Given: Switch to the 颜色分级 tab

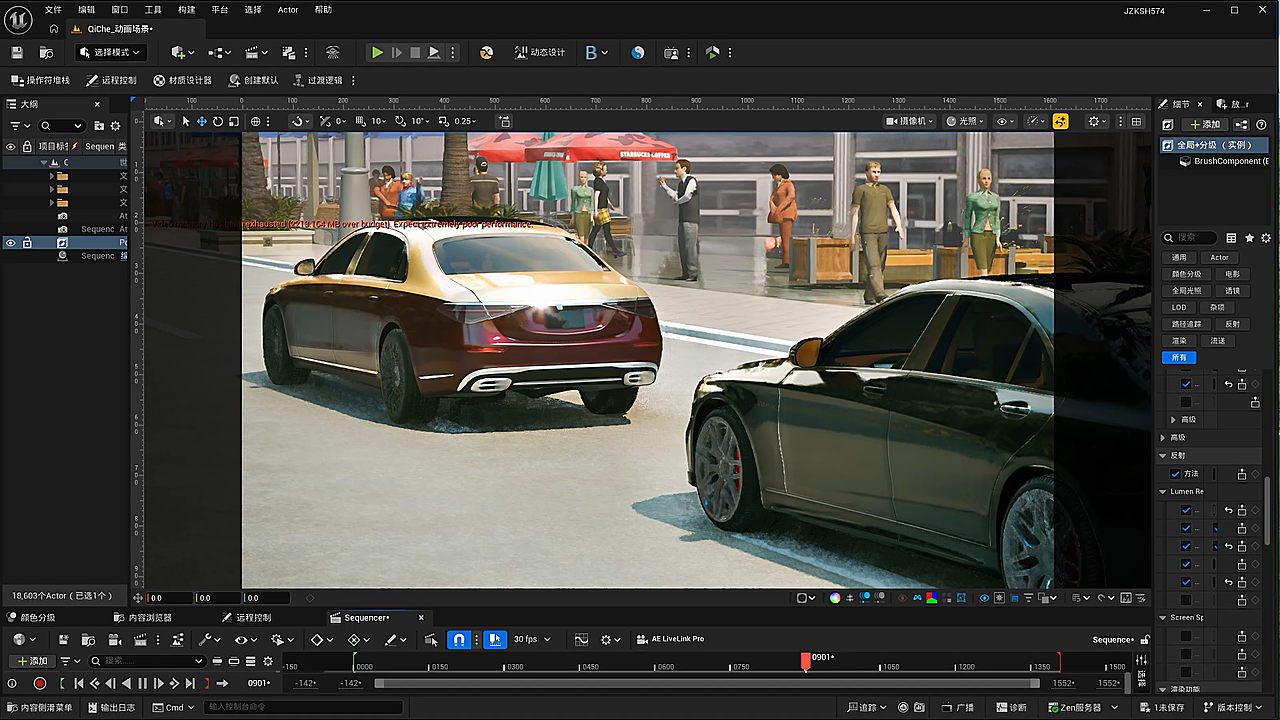Looking at the screenshot, I should coord(31,617).
